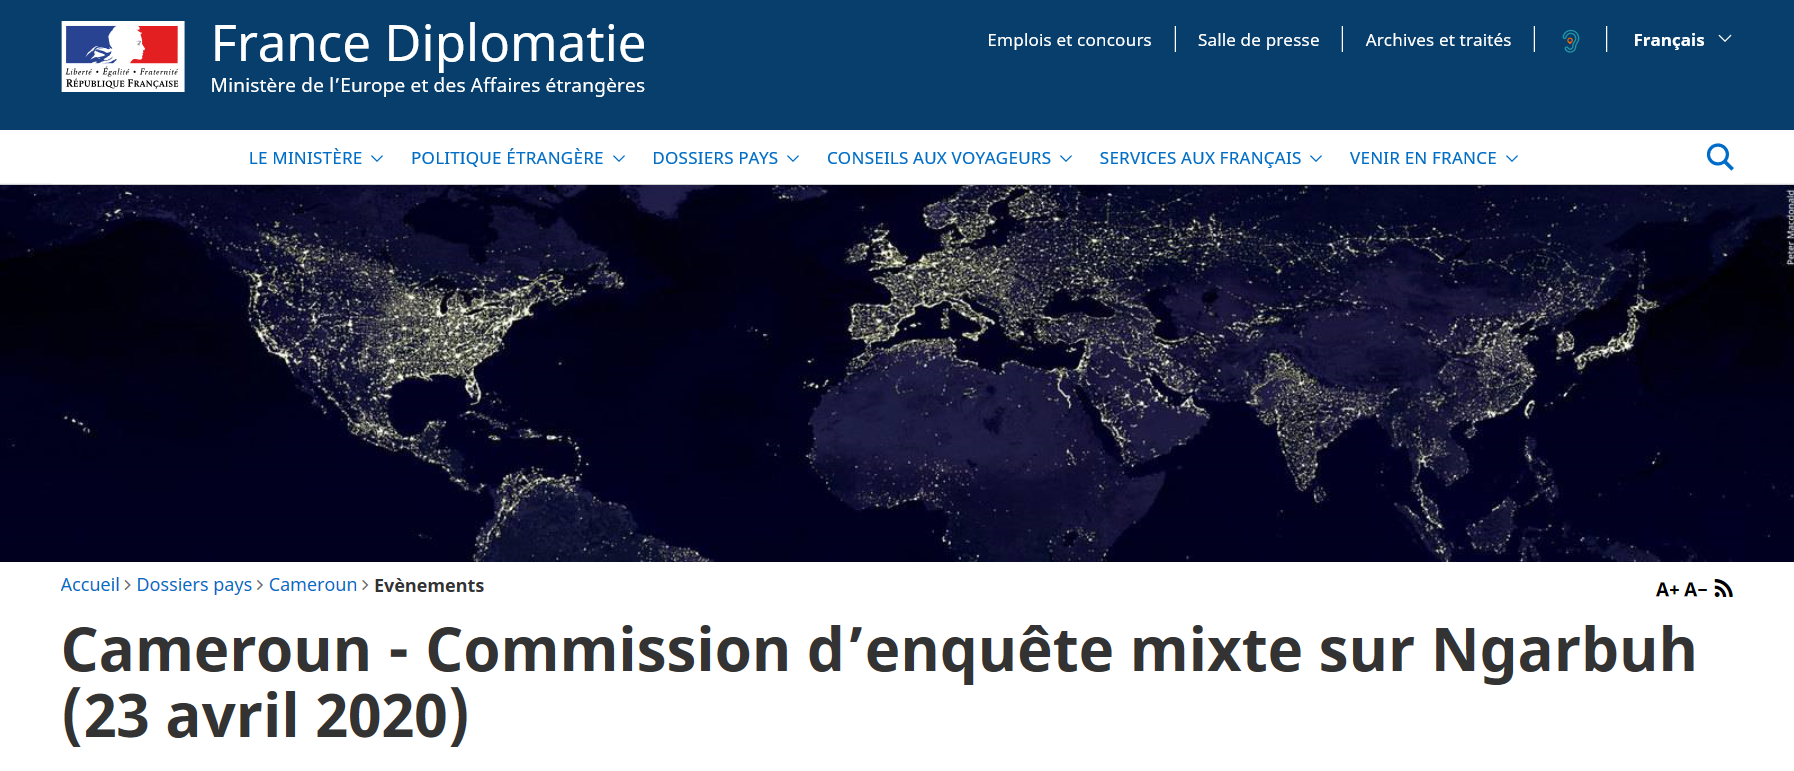Click the France Diplomatie site title
1794x771 pixels.
pyautogui.click(x=428, y=45)
